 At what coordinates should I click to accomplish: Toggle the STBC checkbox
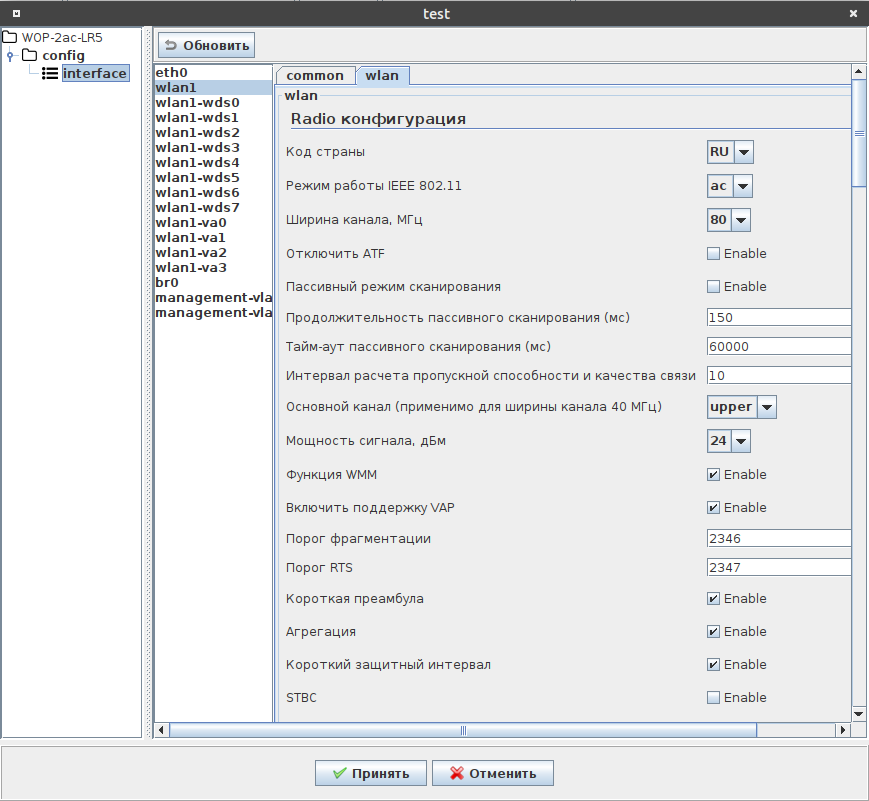pos(713,698)
